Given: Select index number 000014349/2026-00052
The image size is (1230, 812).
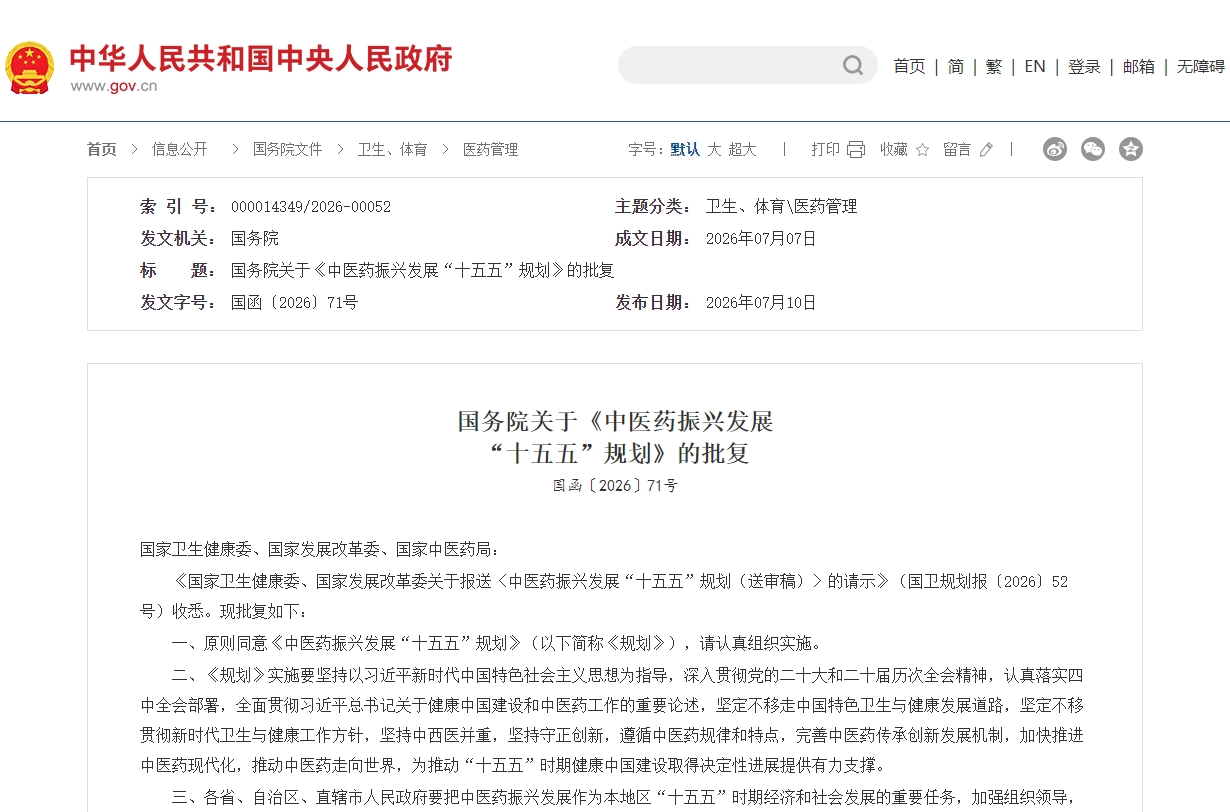Looking at the screenshot, I should (311, 207).
